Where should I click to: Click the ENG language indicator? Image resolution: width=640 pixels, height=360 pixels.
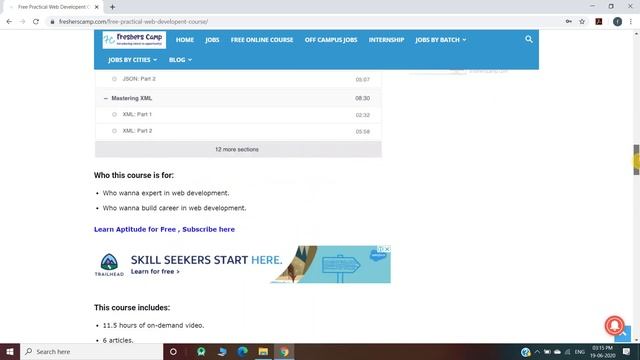[x=580, y=352]
